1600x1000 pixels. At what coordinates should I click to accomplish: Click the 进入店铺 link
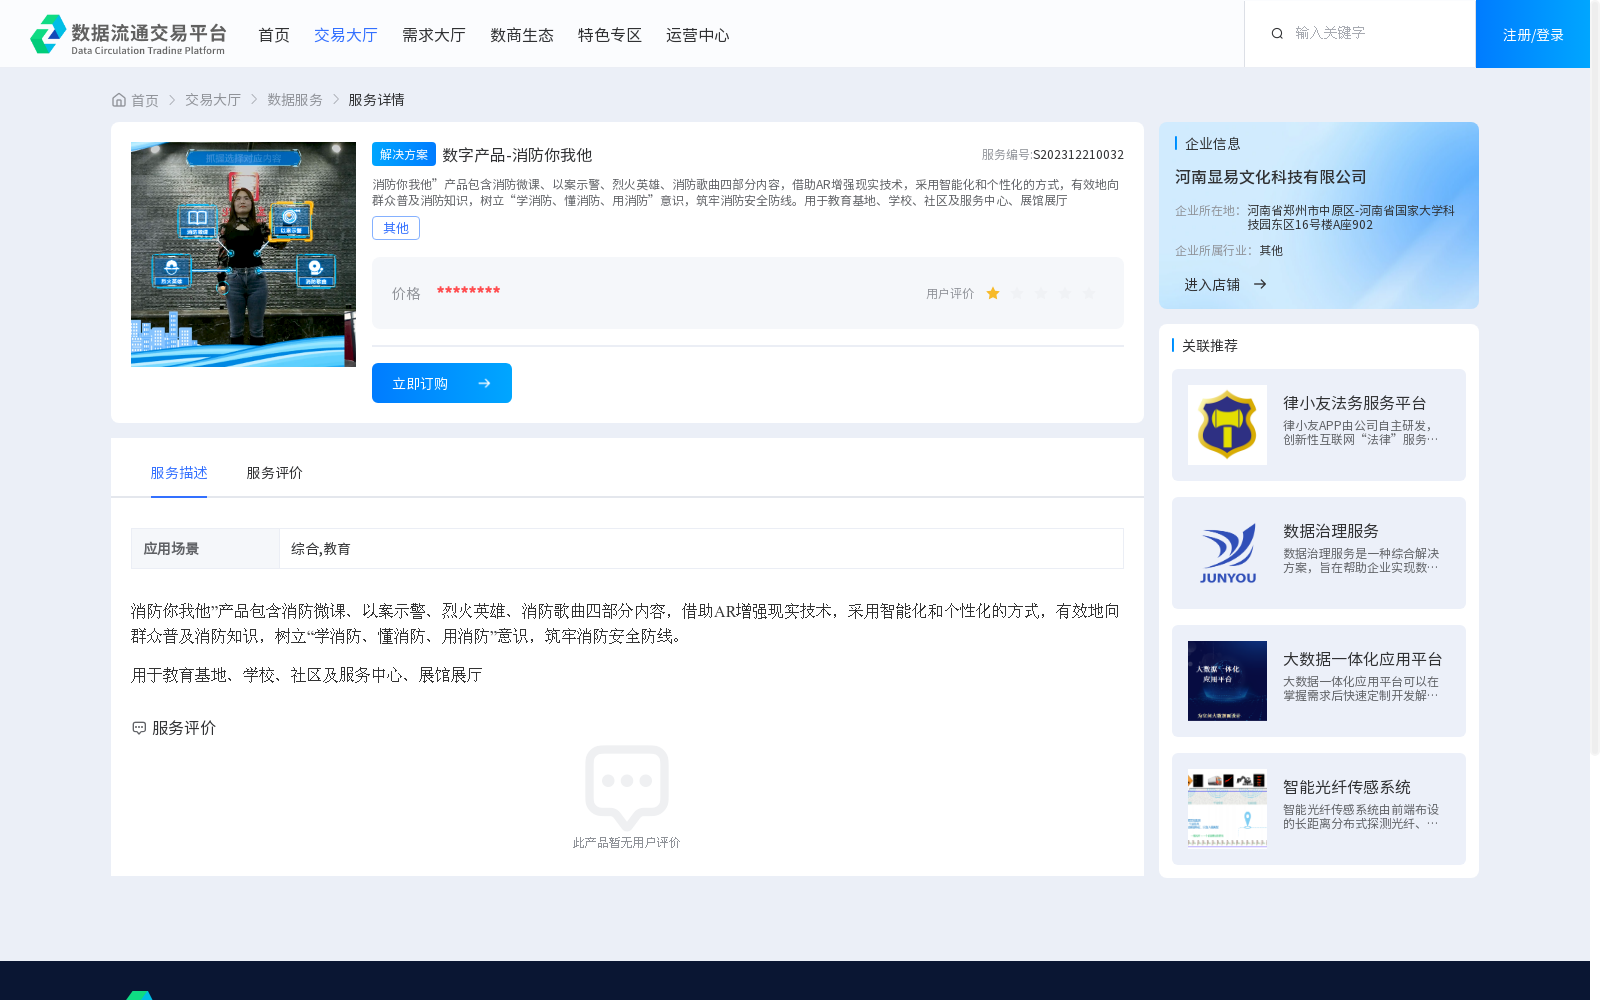pyautogui.click(x=1212, y=285)
